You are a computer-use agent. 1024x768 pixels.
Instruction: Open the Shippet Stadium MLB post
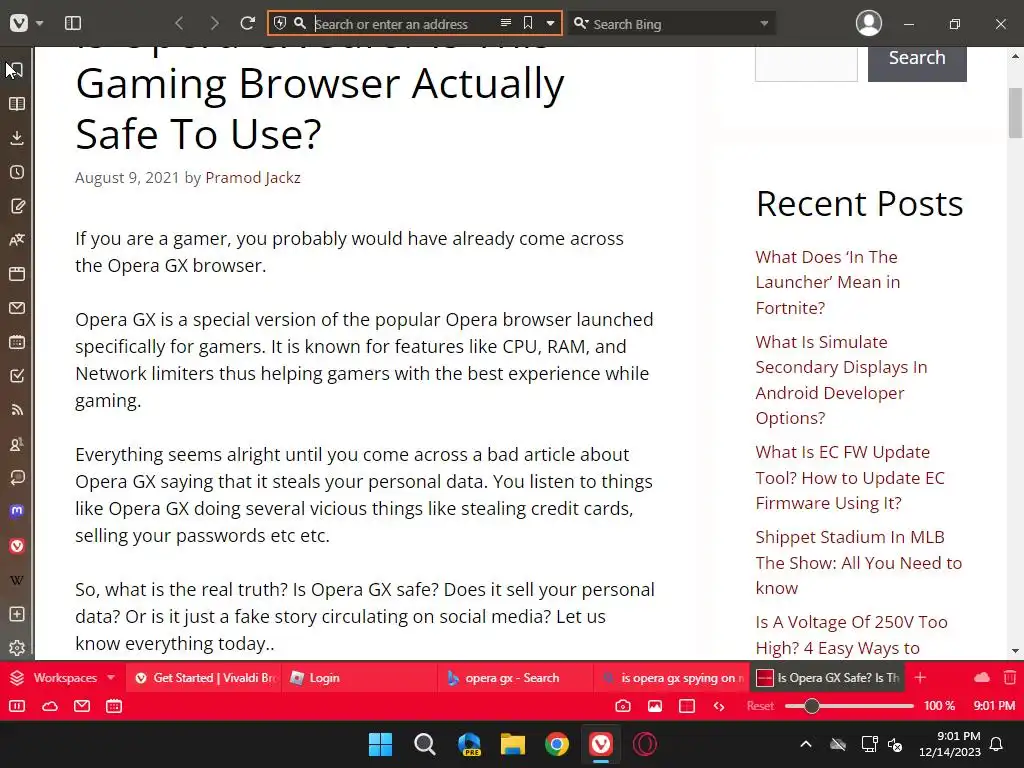(x=859, y=562)
